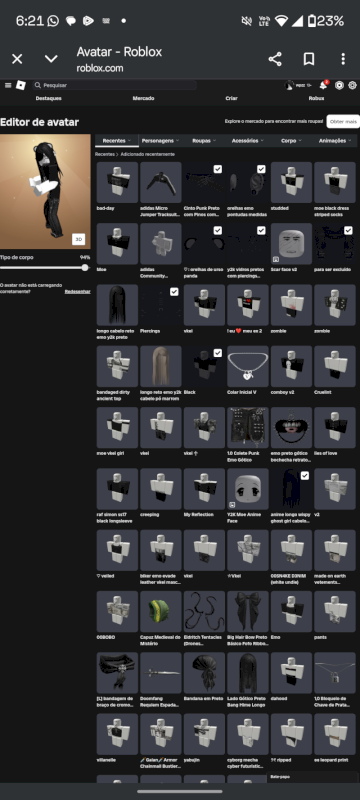Screen dimensions: 360x800
Task: Uncheck the Black item
Action: tap(218, 353)
